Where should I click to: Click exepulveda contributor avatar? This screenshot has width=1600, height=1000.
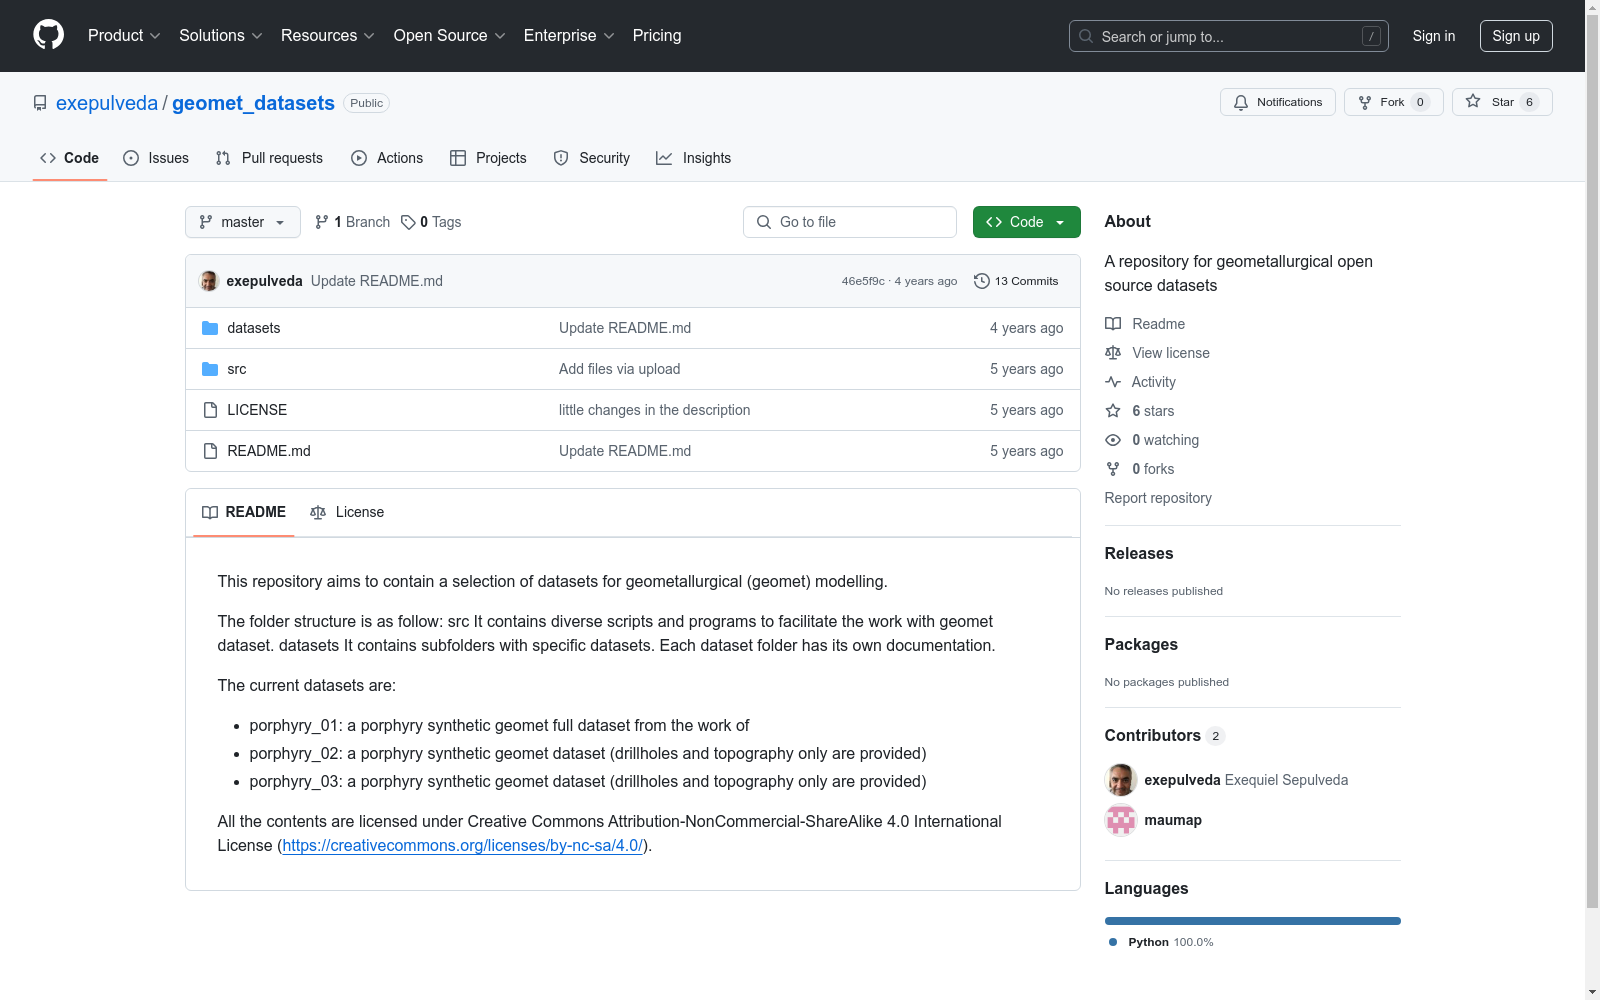tap(1121, 780)
